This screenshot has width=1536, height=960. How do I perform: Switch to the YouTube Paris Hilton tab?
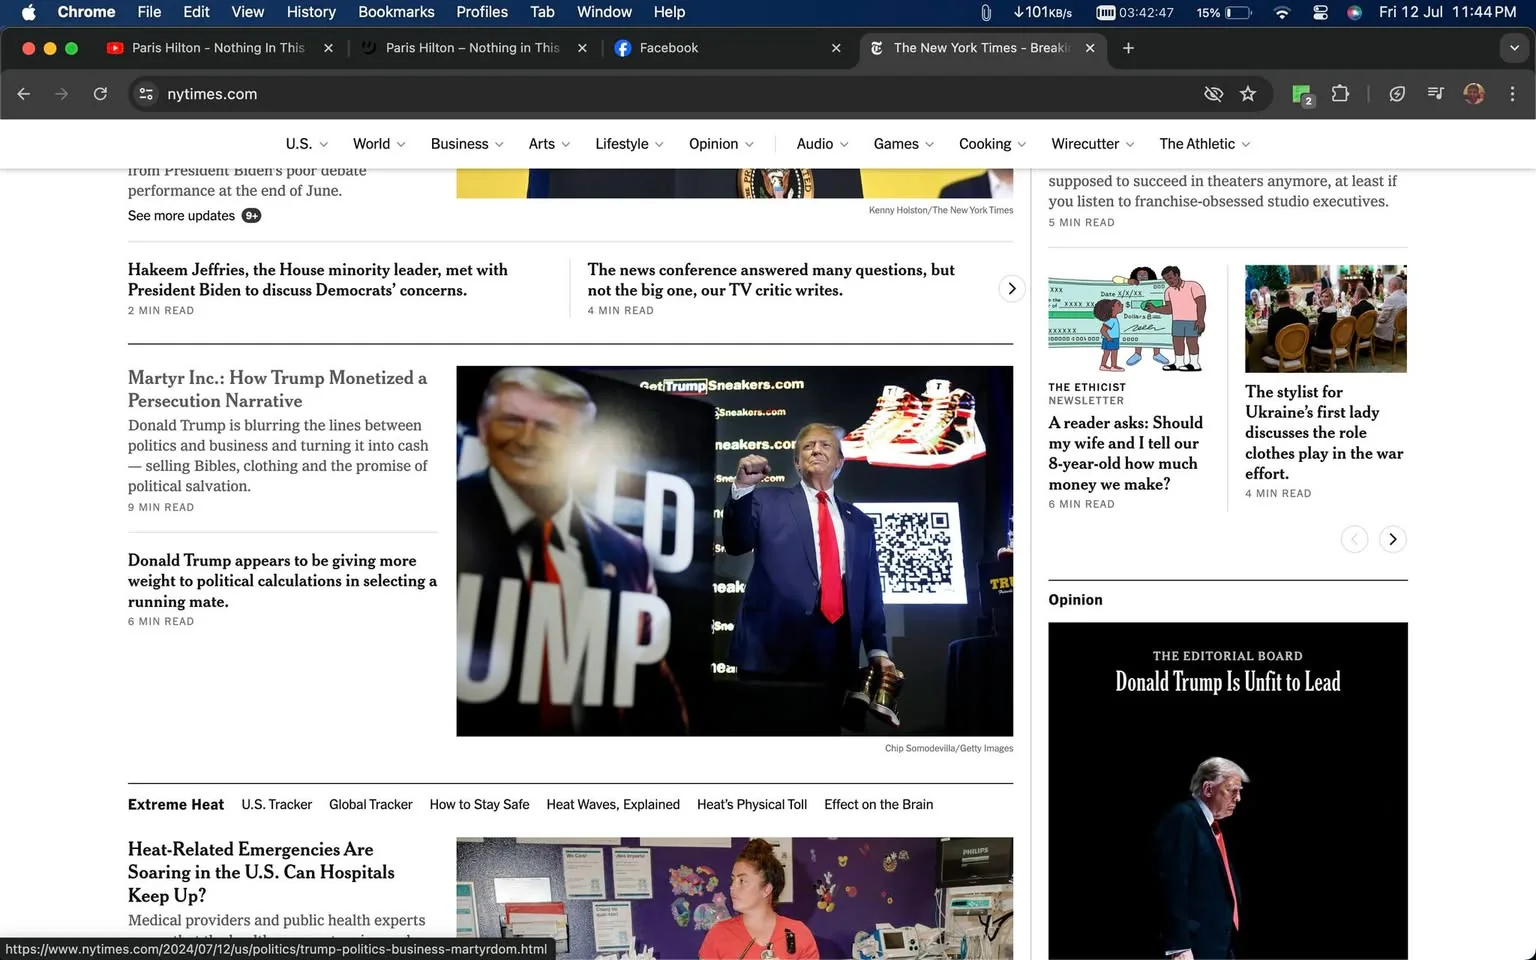click(219, 48)
